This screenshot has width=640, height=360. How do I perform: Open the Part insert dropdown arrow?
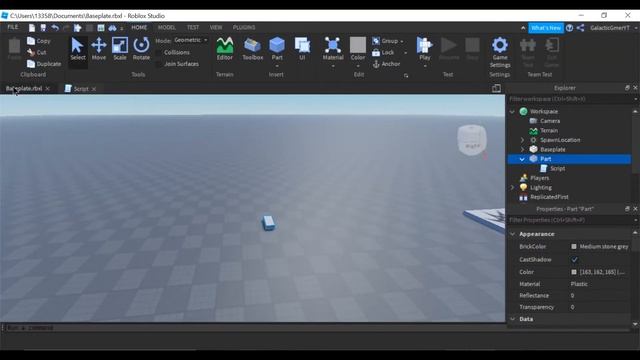point(277,66)
